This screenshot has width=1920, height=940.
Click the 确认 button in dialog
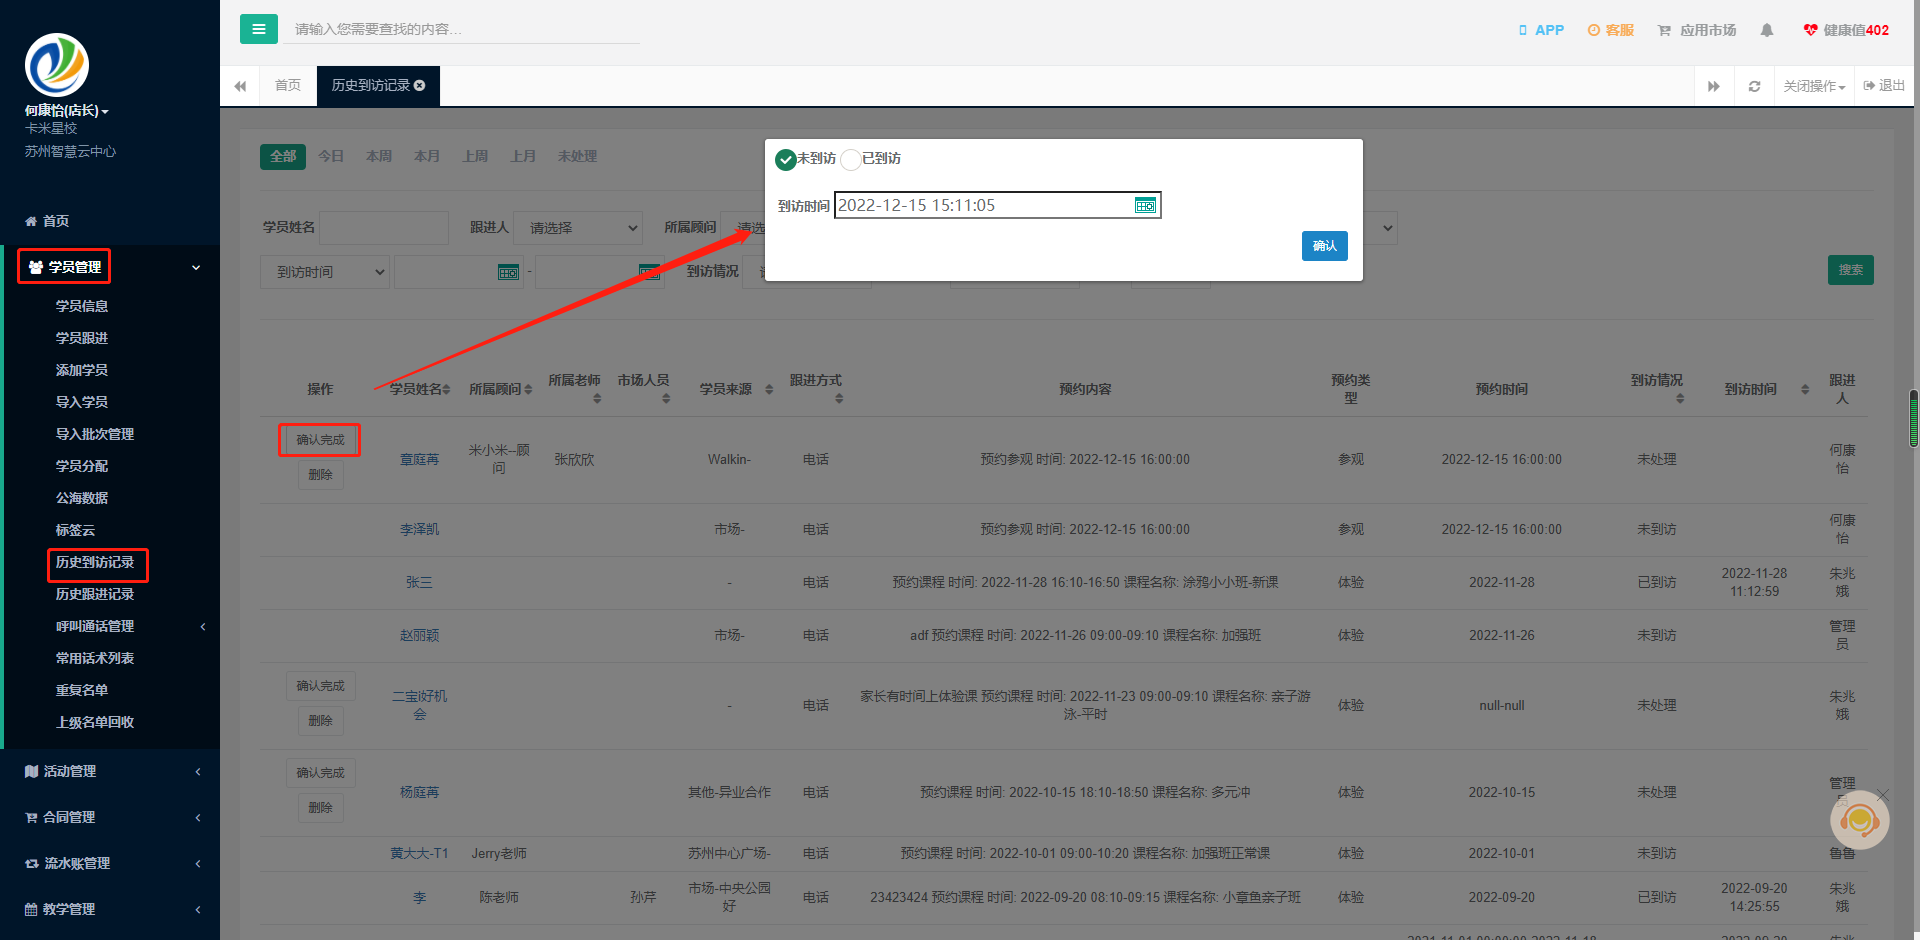pyautogui.click(x=1325, y=246)
